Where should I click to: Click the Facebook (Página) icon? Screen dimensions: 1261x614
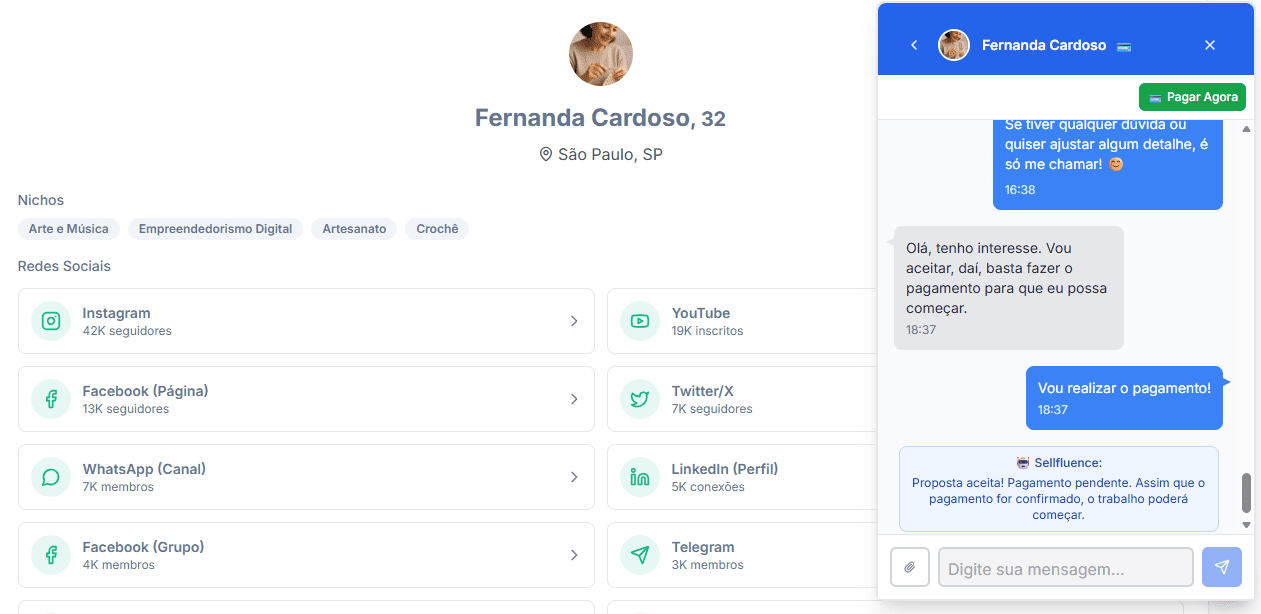pyautogui.click(x=51, y=399)
